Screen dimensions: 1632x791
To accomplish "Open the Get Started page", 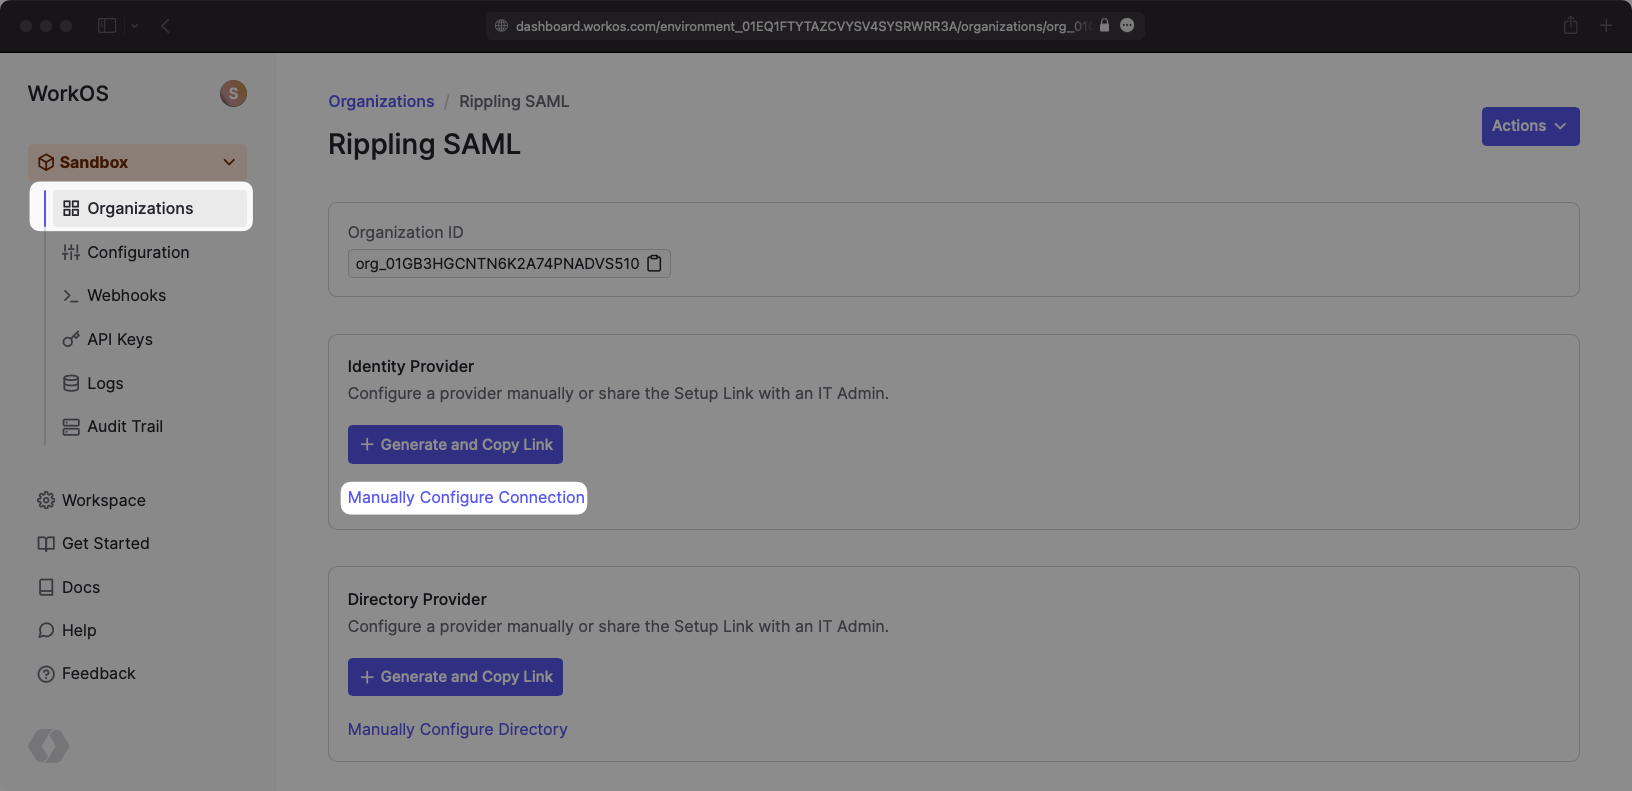I will [x=105, y=544].
